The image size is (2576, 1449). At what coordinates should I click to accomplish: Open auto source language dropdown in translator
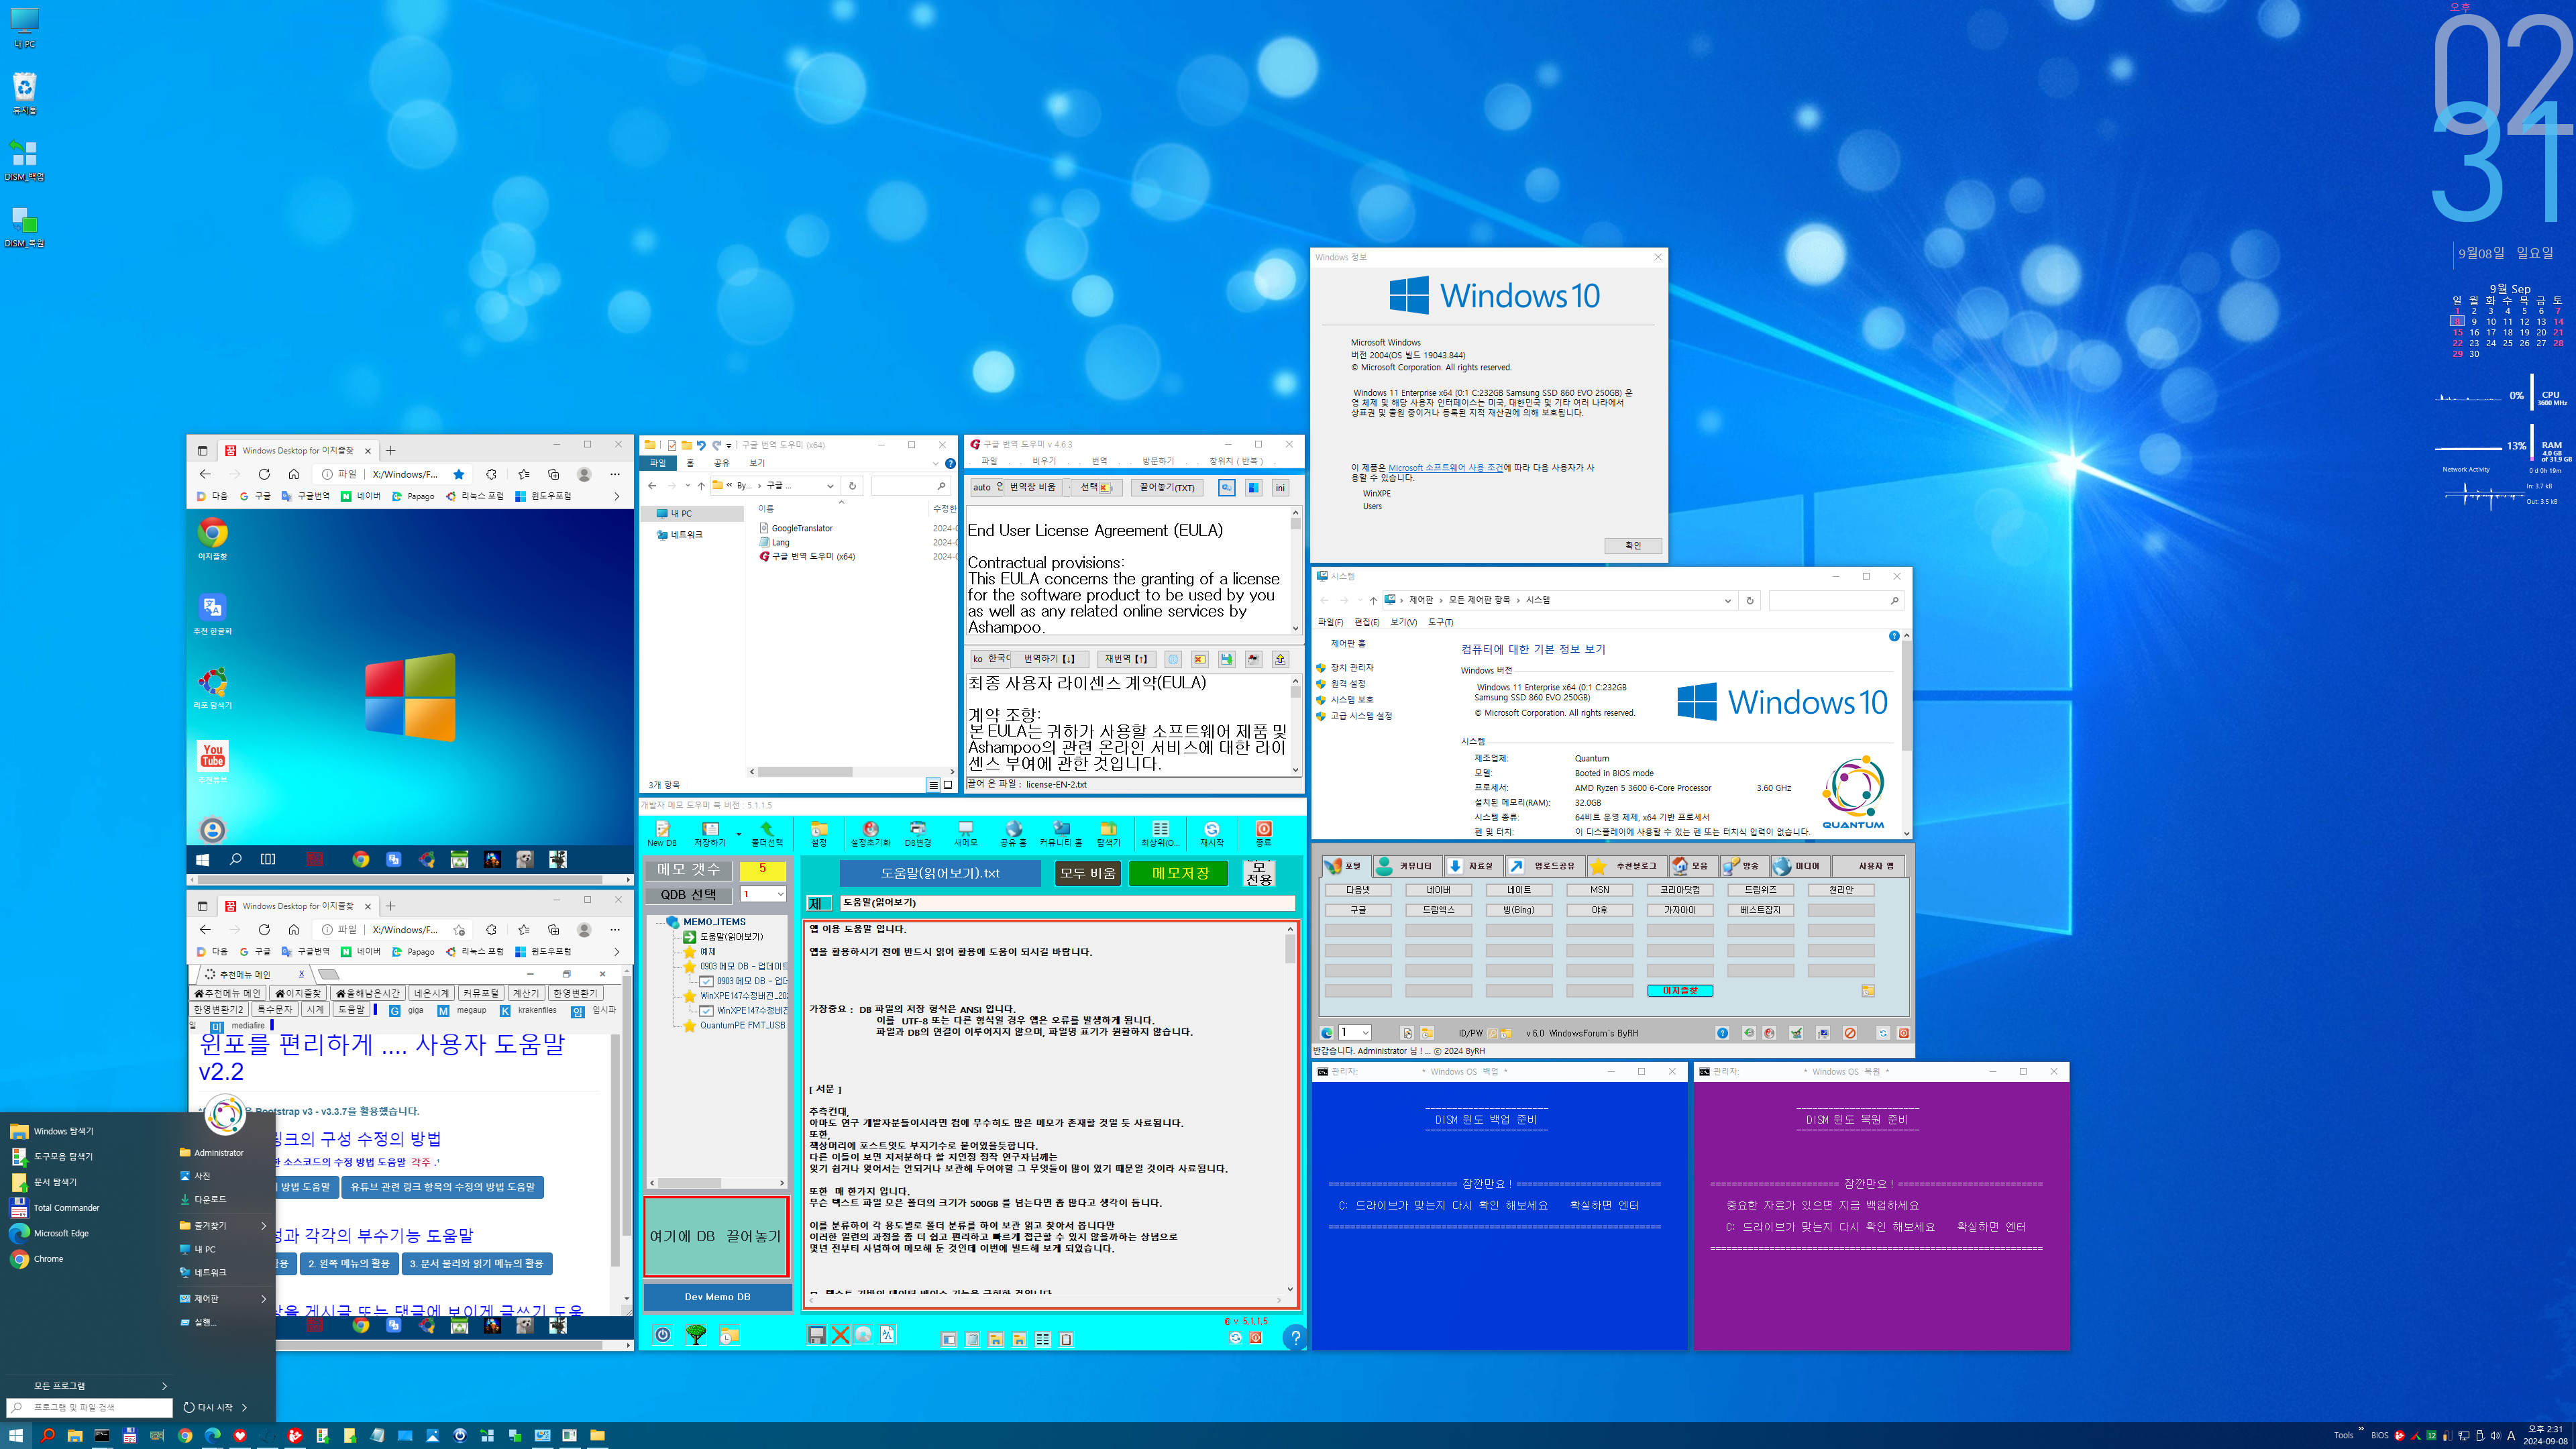coord(986,488)
